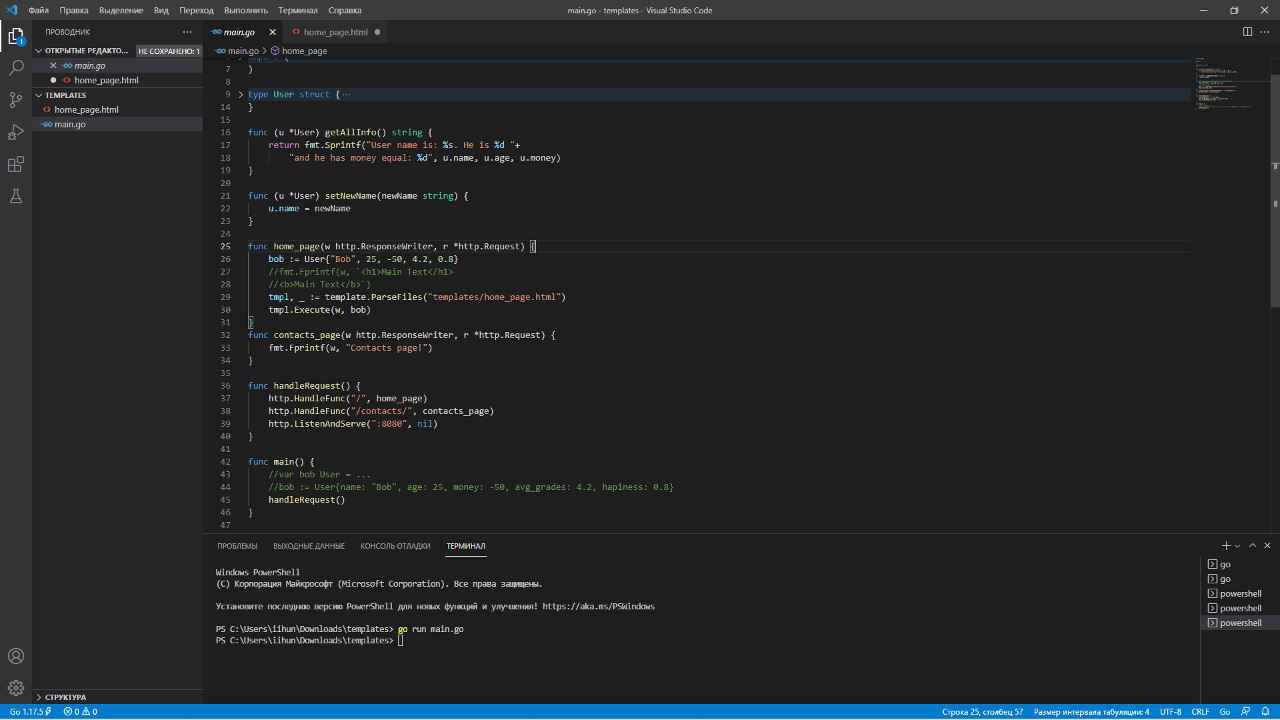Switch to the ПРОБЛЕМЫ panel tab

point(237,546)
